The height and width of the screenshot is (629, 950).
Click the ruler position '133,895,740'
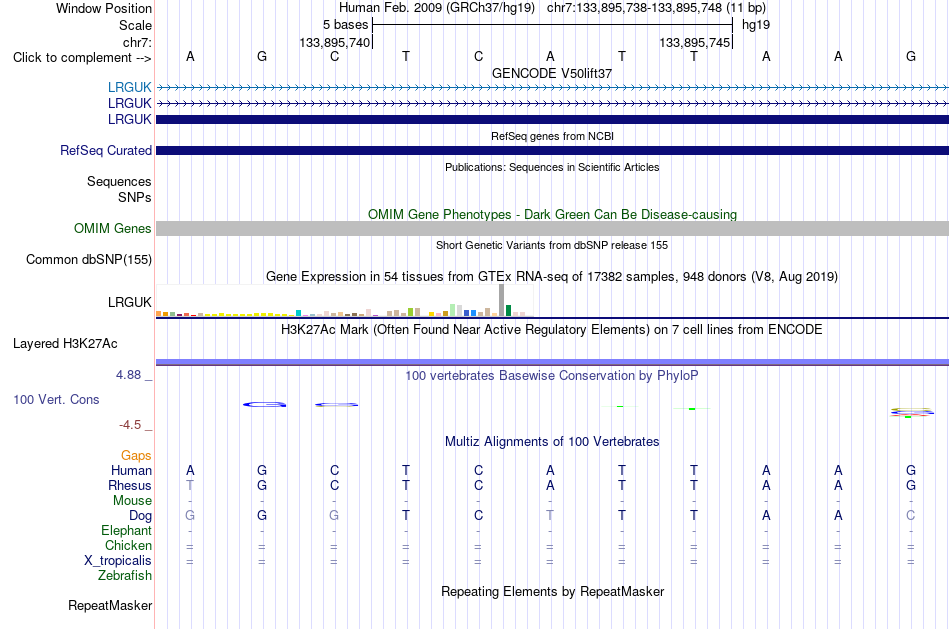tap(334, 42)
